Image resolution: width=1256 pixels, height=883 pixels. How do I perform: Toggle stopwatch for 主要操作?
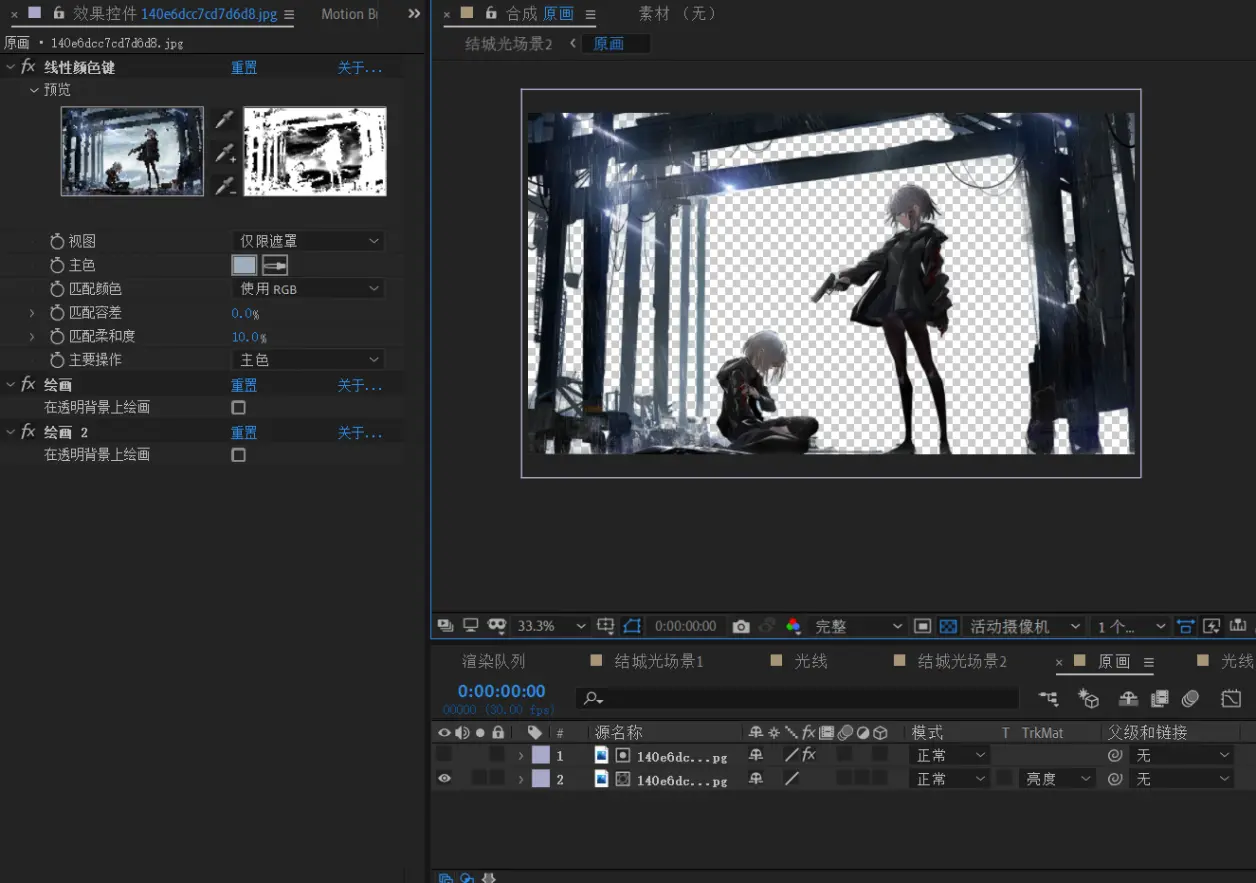[57, 360]
